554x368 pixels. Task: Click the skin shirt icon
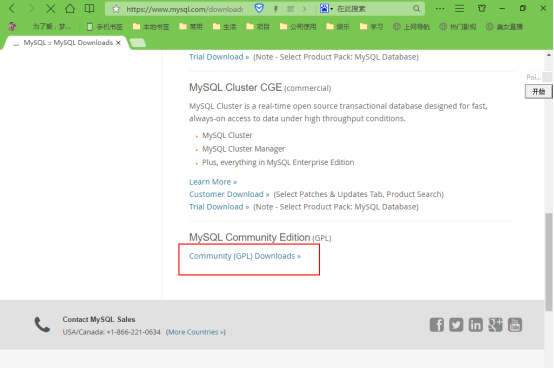click(482, 8)
